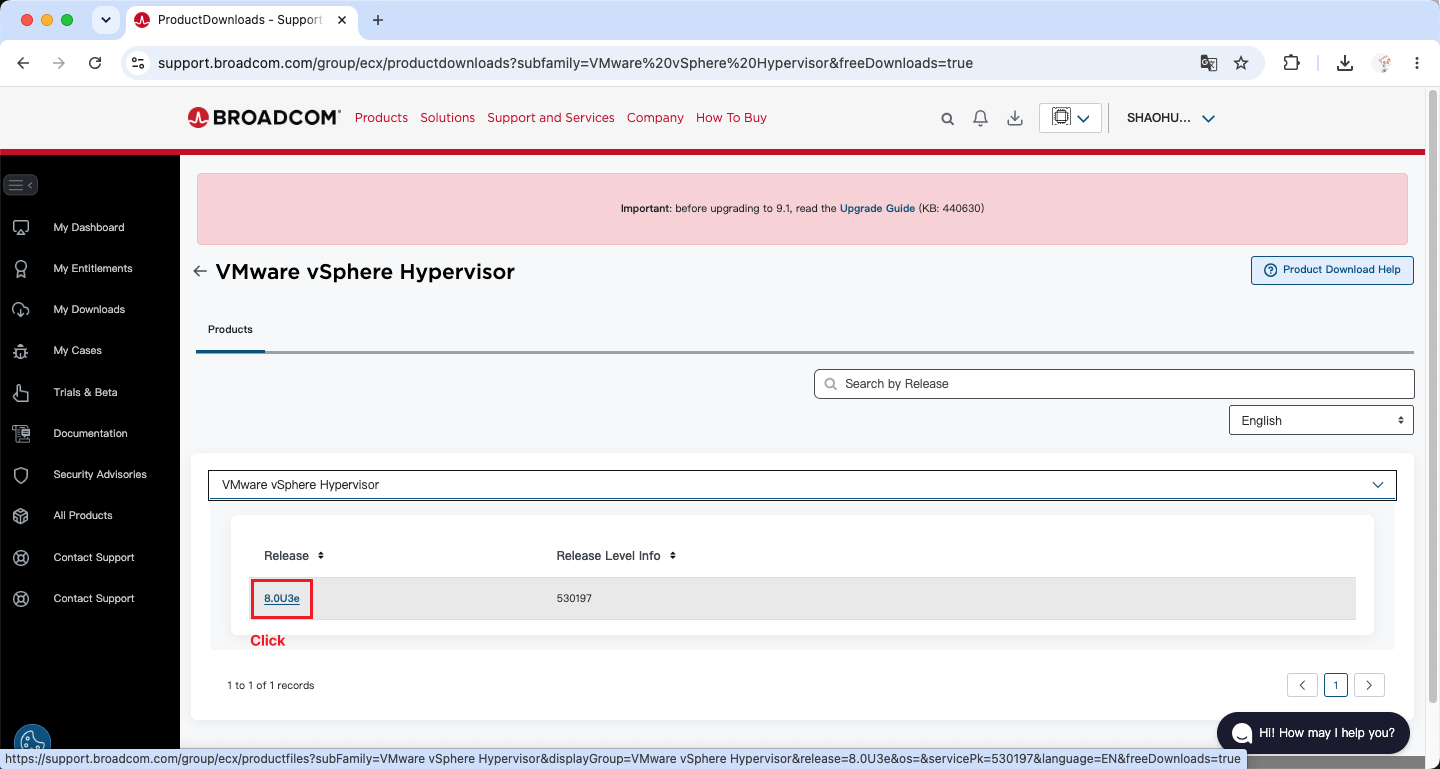Open the Company top menu
Screen dimensions: 1440x769
point(655,118)
